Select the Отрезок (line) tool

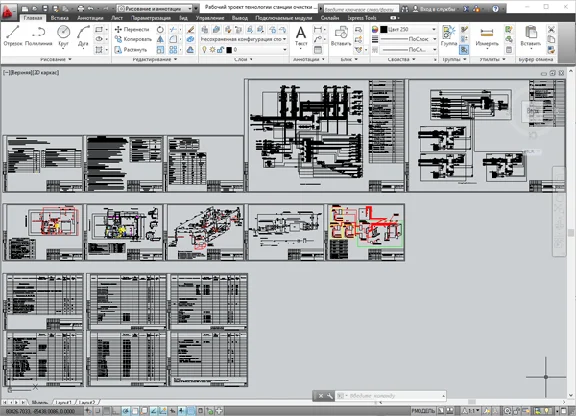pyautogui.click(x=13, y=36)
